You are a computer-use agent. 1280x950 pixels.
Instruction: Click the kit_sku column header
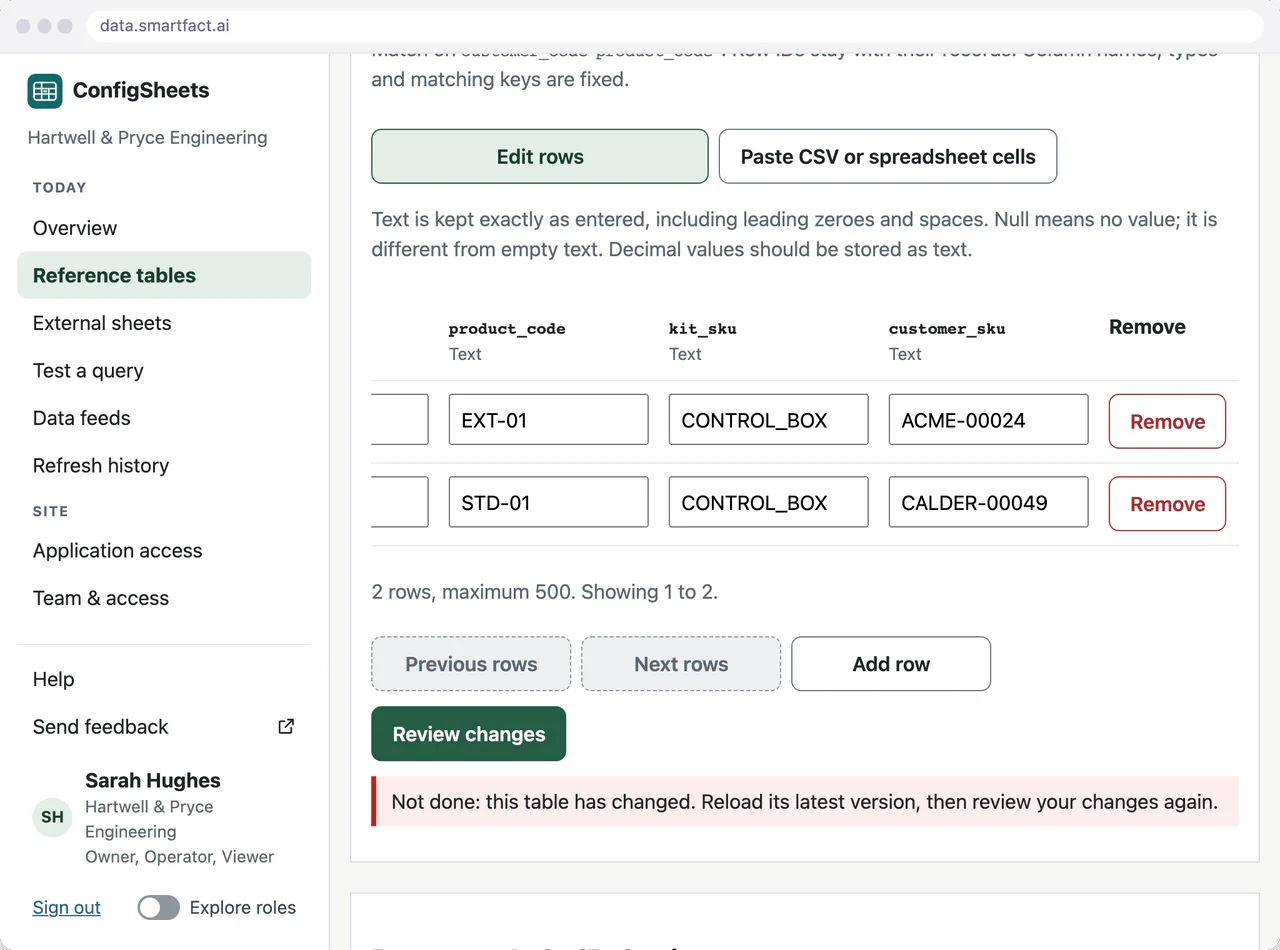pos(703,329)
